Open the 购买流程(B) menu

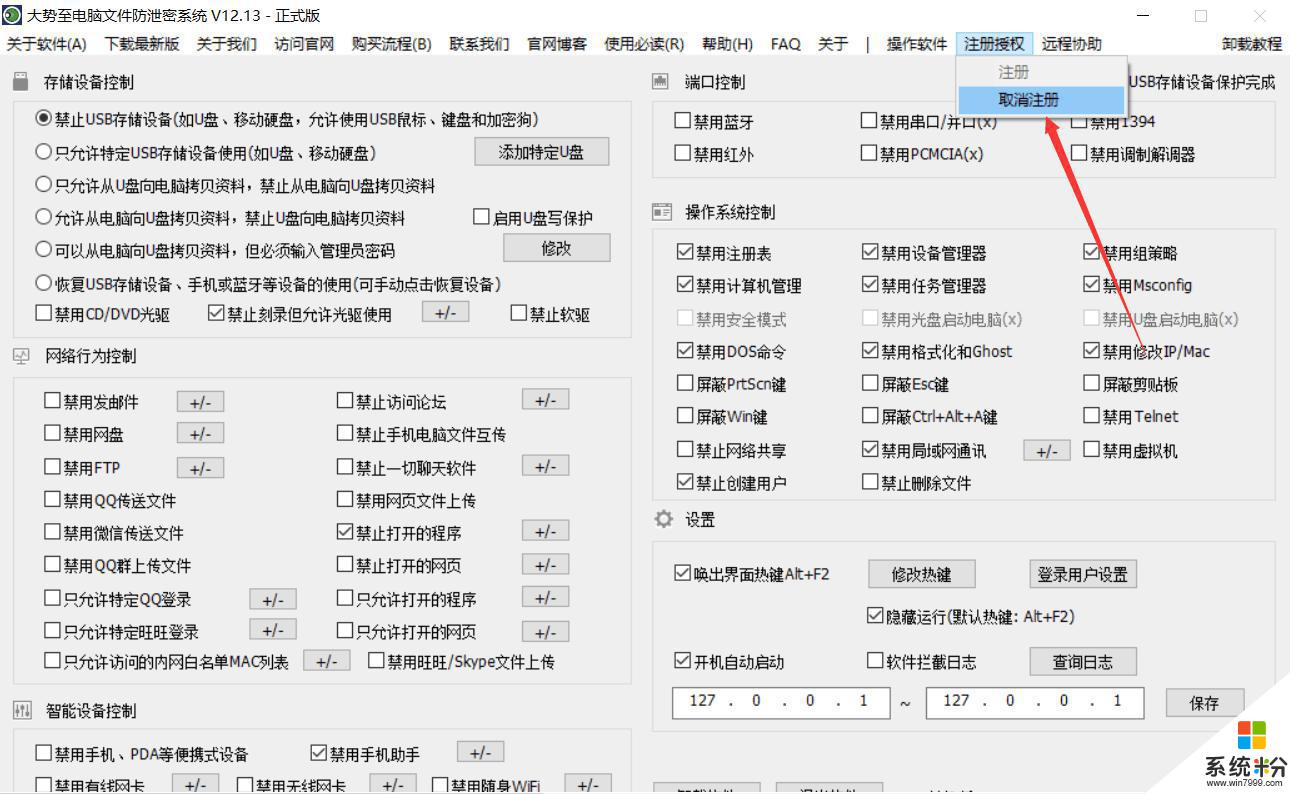tap(391, 44)
